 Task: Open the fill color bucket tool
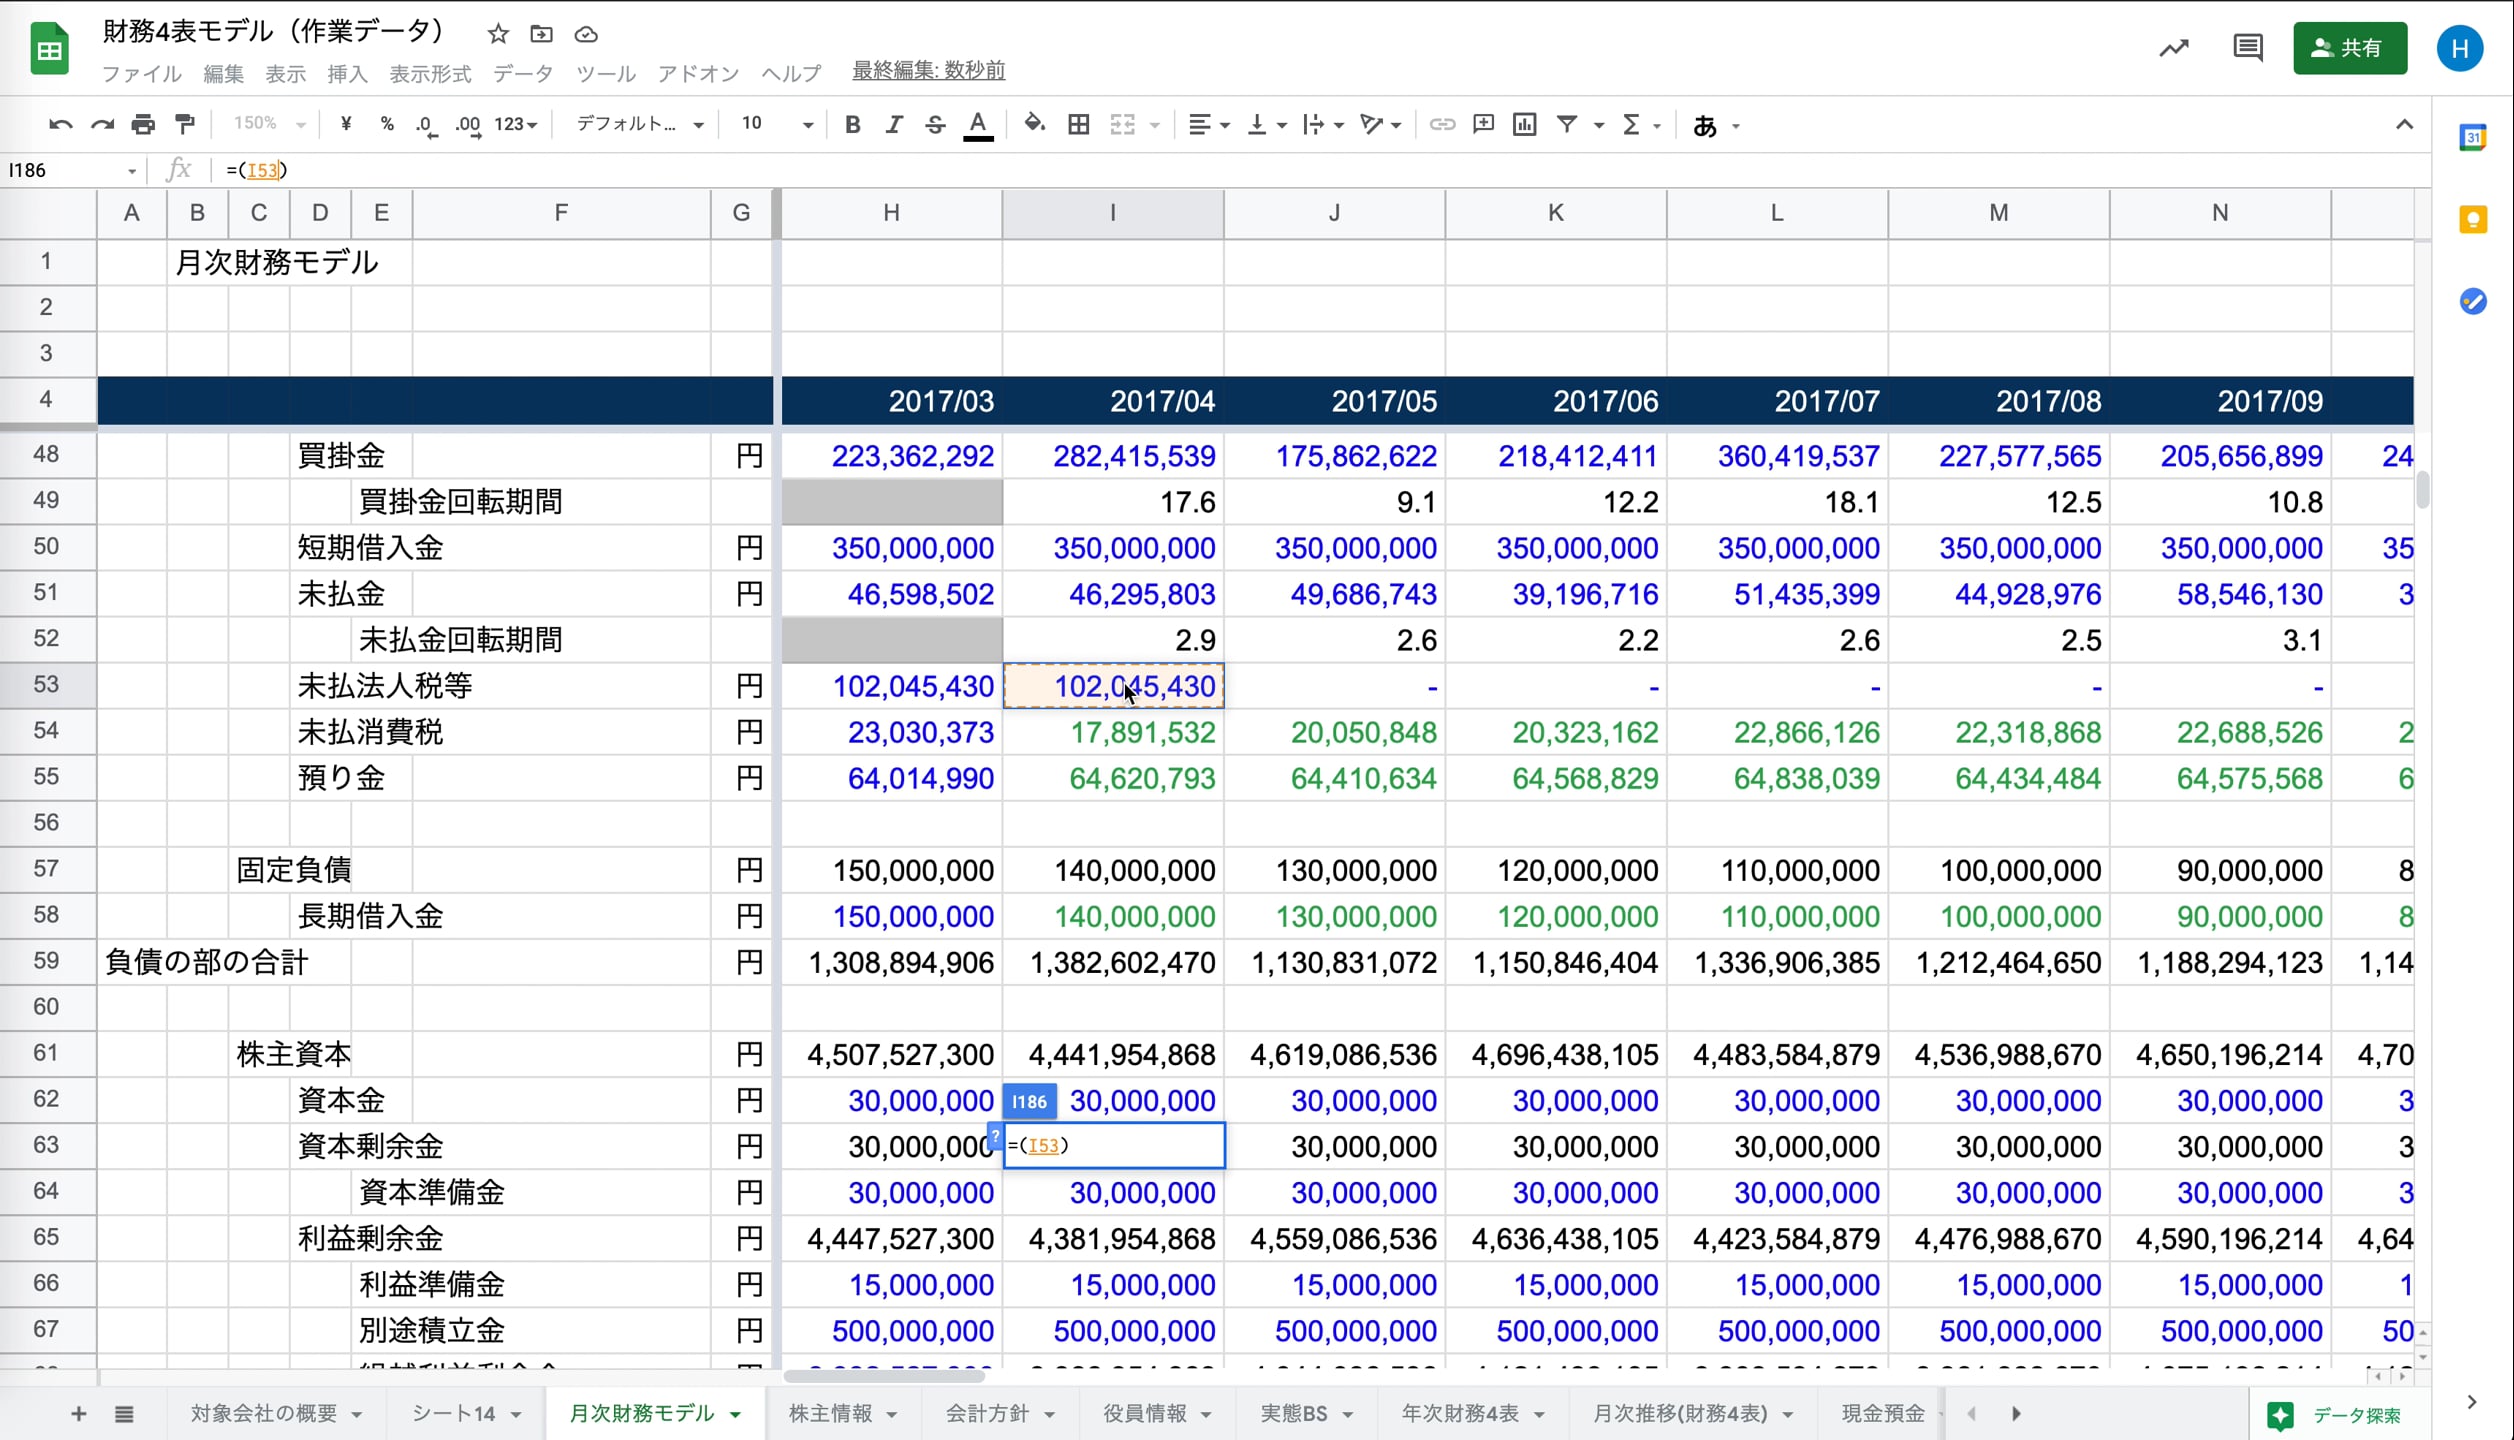click(x=1035, y=125)
